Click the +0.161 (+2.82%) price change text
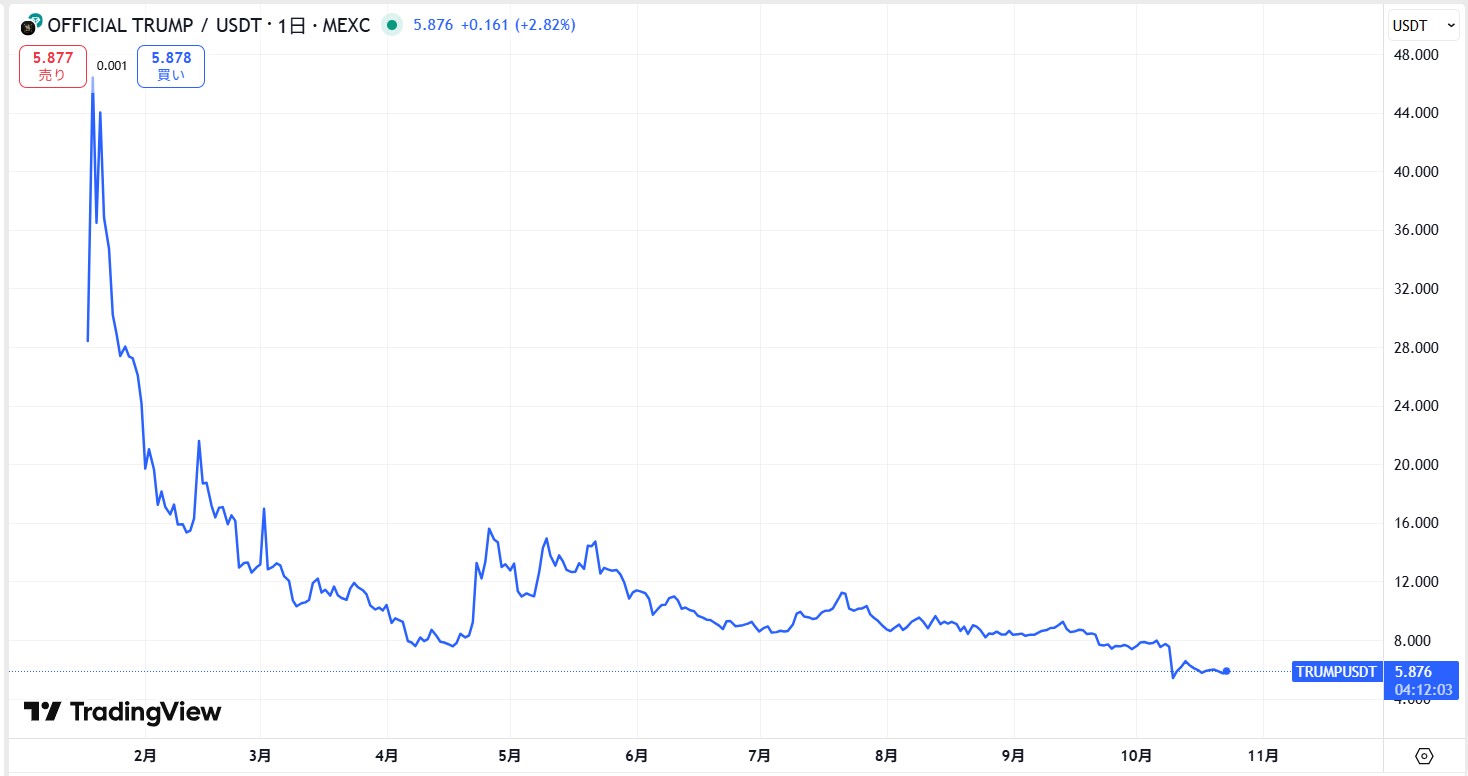Image resolution: width=1468 pixels, height=776 pixels. 517,25
